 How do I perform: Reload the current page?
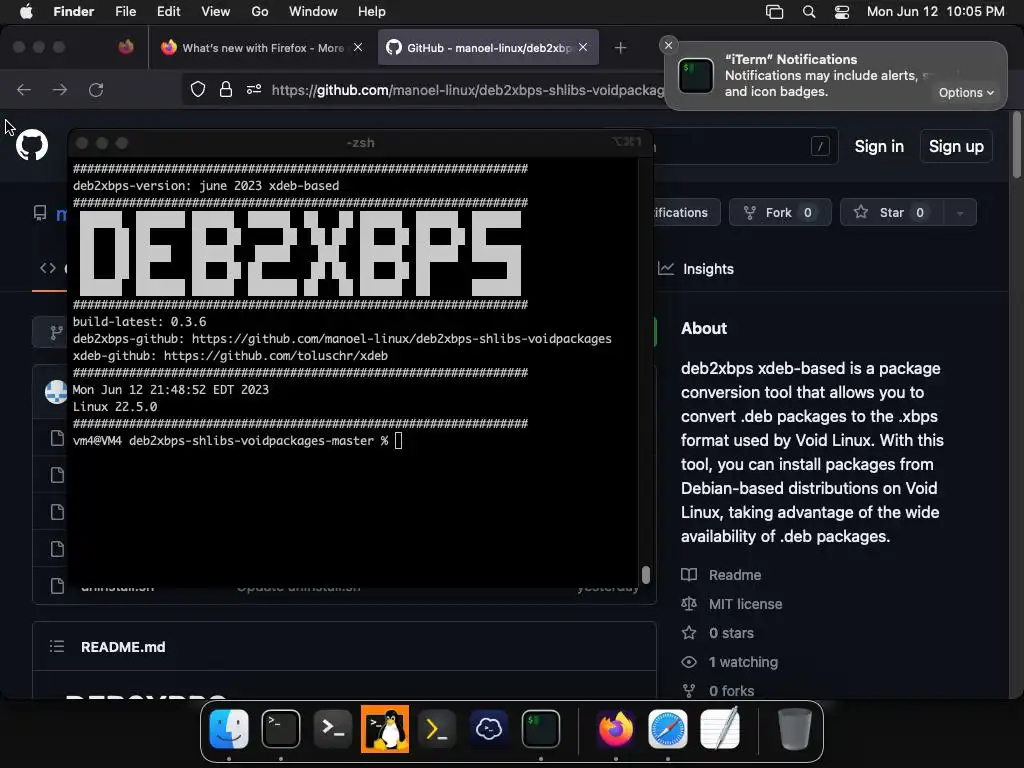pos(96,89)
